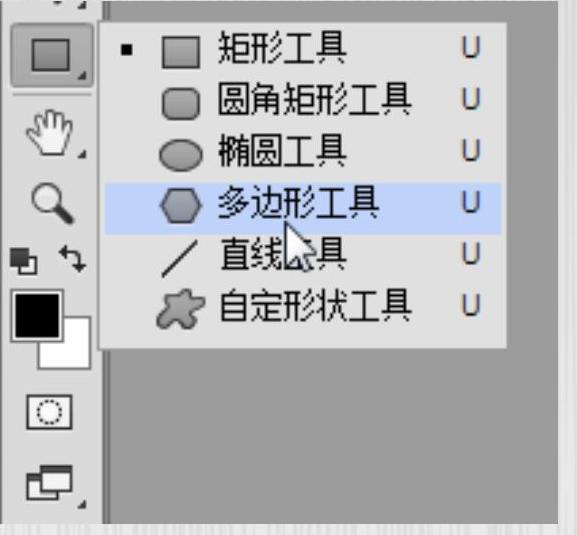Reset default foreground and background colors
Image resolution: width=577 pixels, height=535 pixels.
click(x=24, y=261)
